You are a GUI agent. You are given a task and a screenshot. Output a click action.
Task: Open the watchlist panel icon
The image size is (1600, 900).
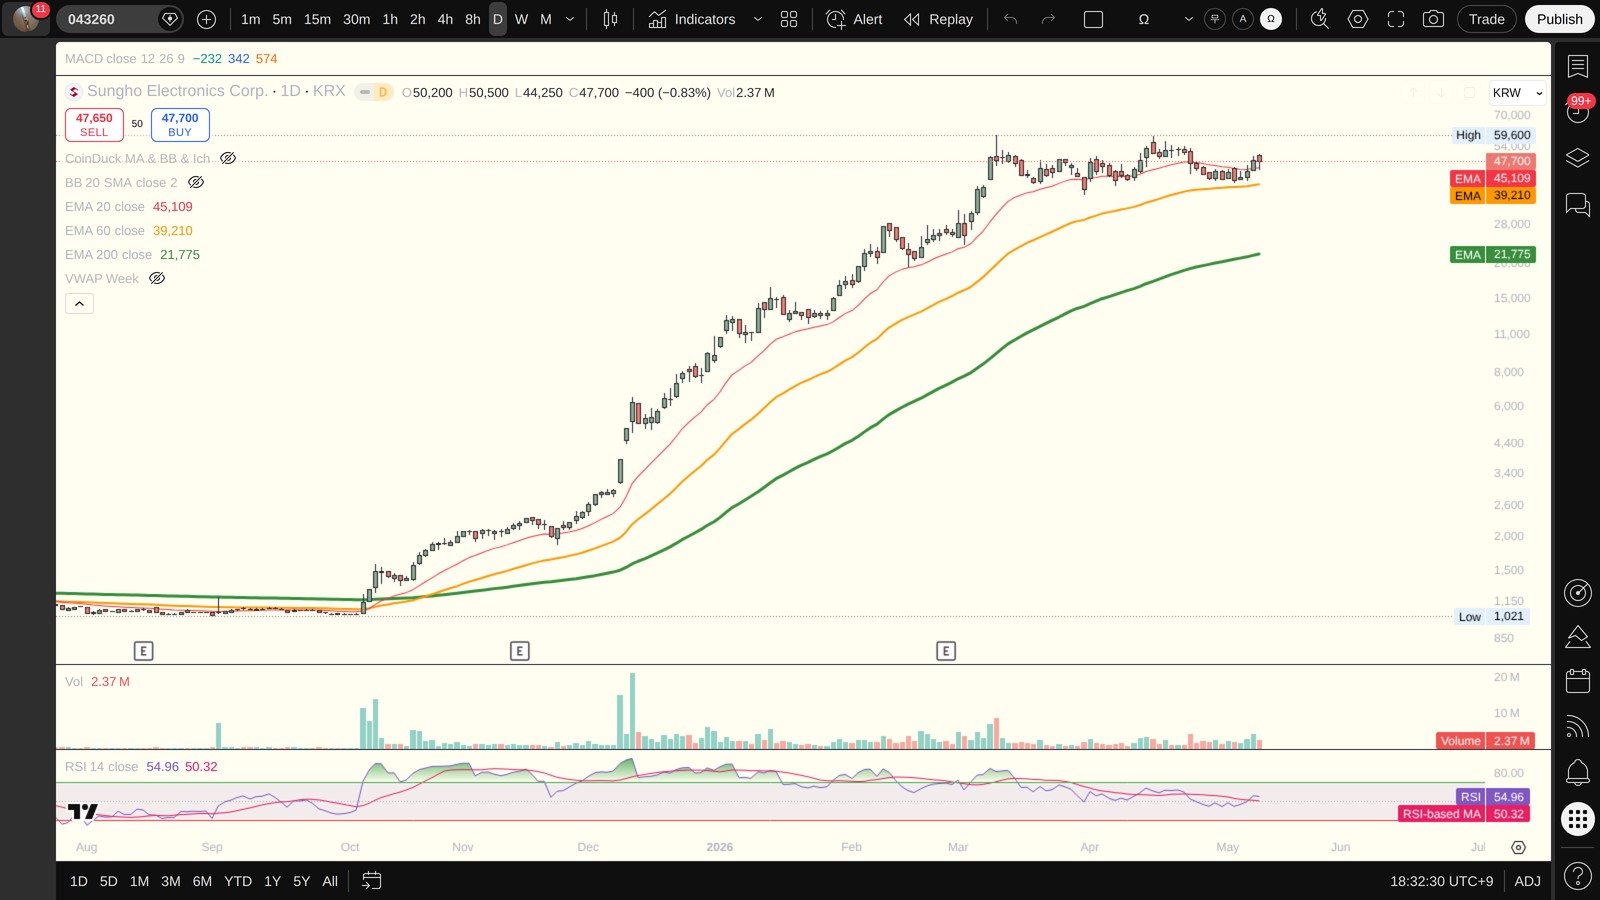tap(1578, 66)
